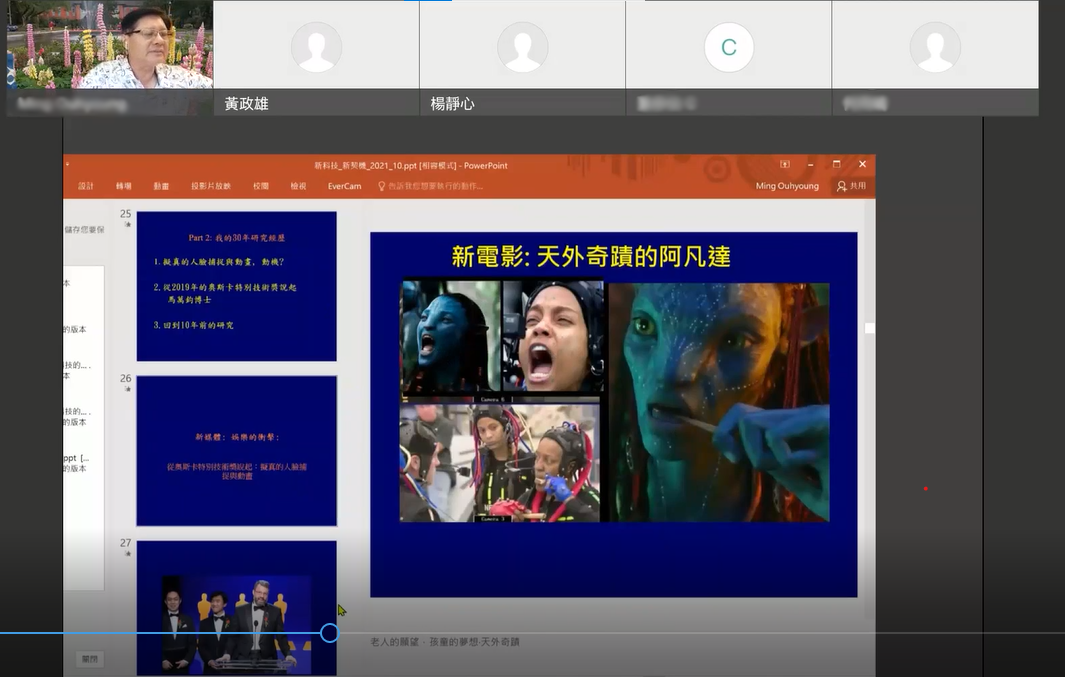The width and height of the screenshot is (1065, 677).
Task: Click the behind-the-scenes mocap crew image
Action: tap(500, 463)
